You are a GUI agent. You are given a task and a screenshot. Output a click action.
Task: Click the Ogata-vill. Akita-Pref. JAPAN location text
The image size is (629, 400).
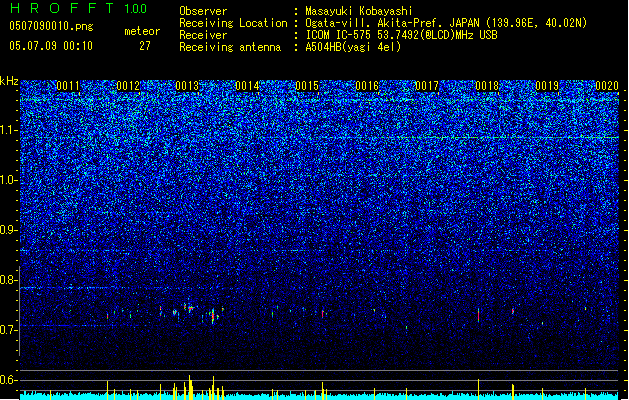click(446, 23)
